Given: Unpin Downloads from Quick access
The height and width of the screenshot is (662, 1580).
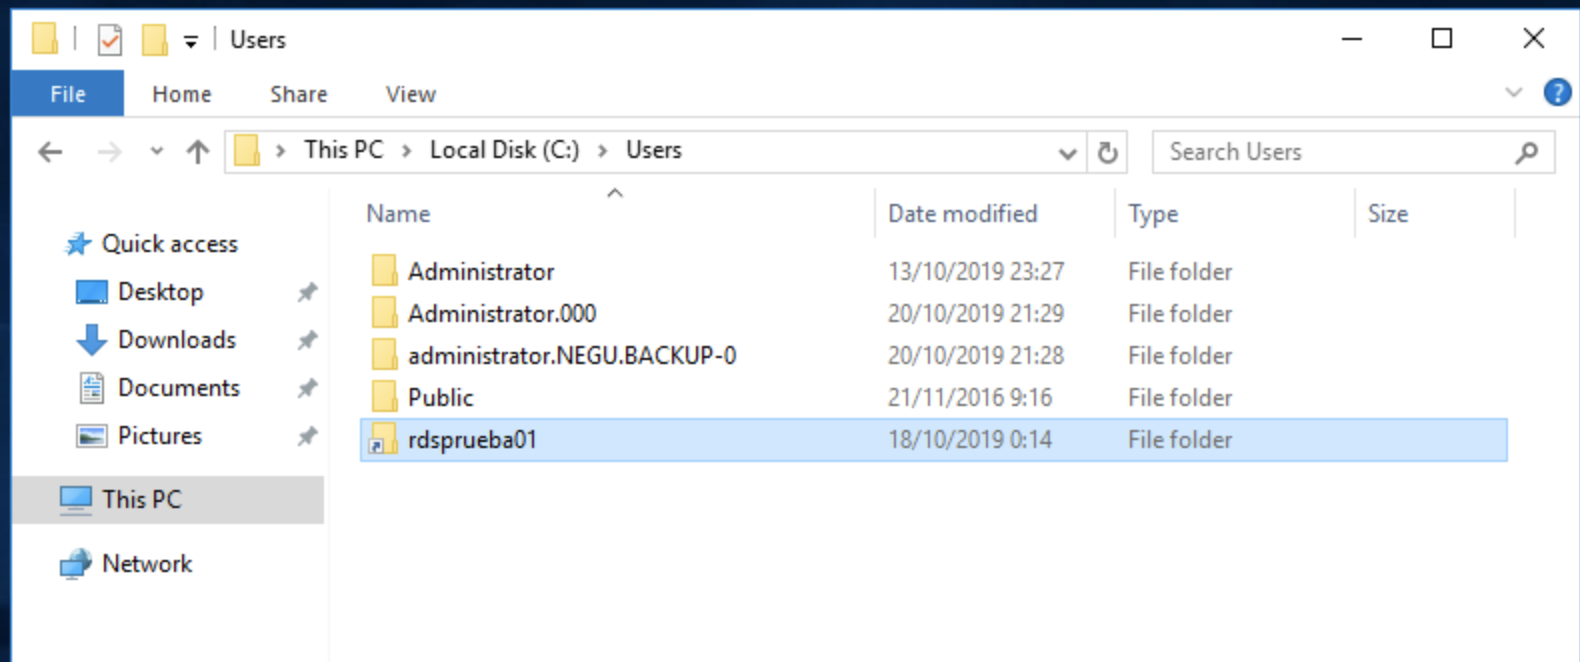Looking at the screenshot, I should click(307, 340).
